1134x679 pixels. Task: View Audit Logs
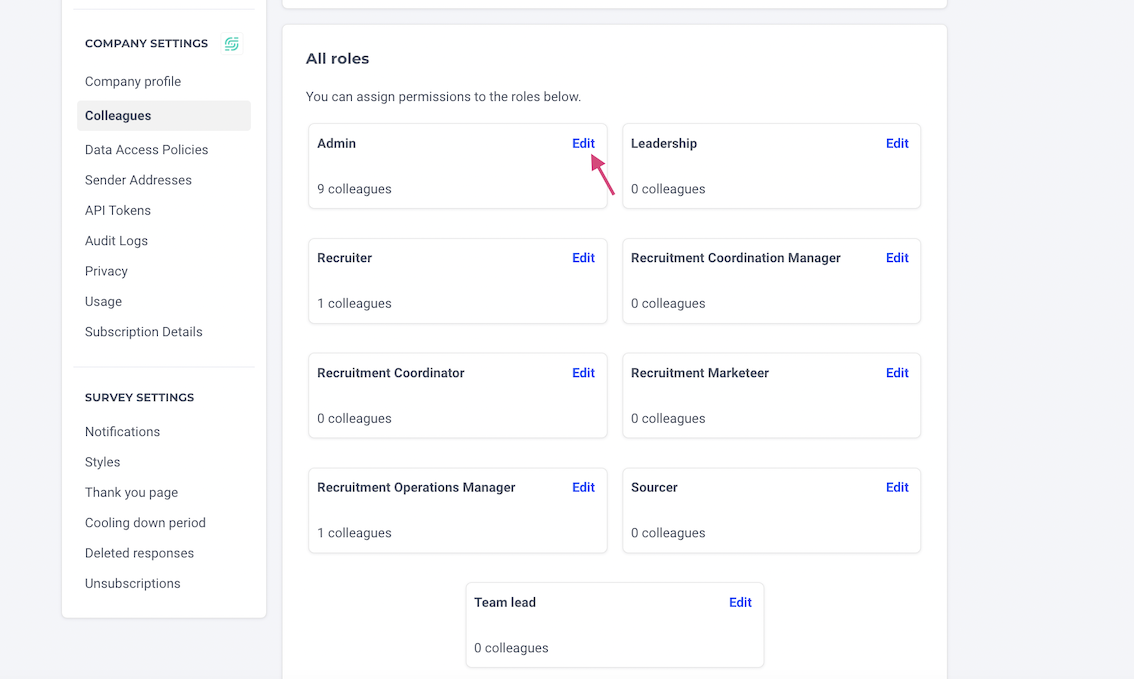[x=116, y=241]
